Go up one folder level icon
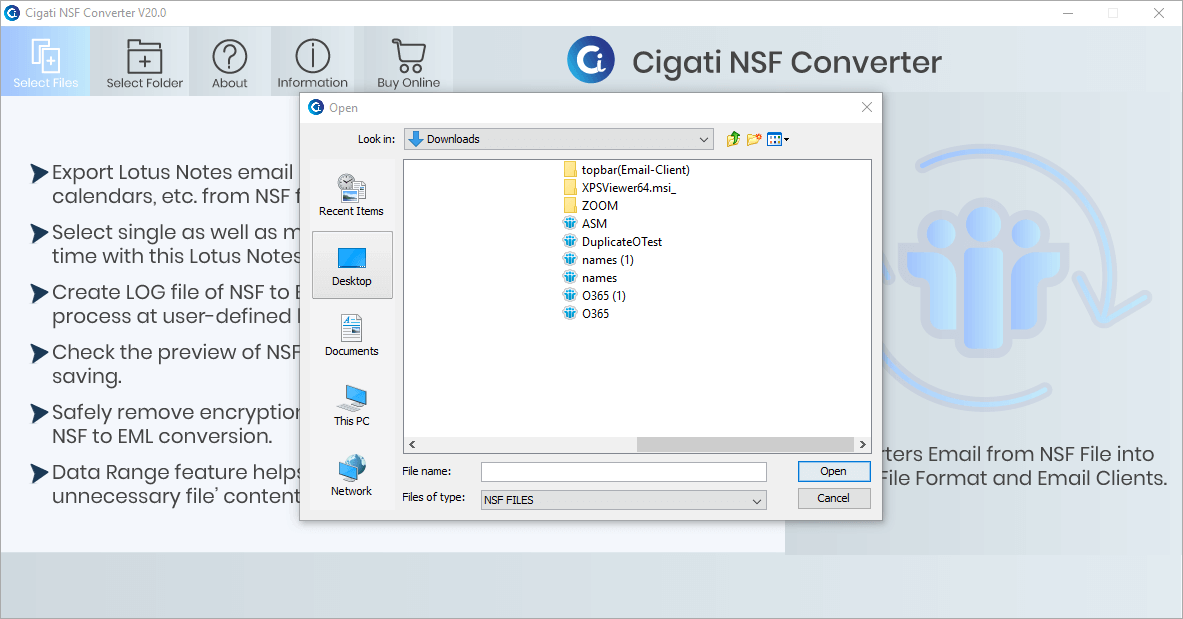 (x=733, y=139)
